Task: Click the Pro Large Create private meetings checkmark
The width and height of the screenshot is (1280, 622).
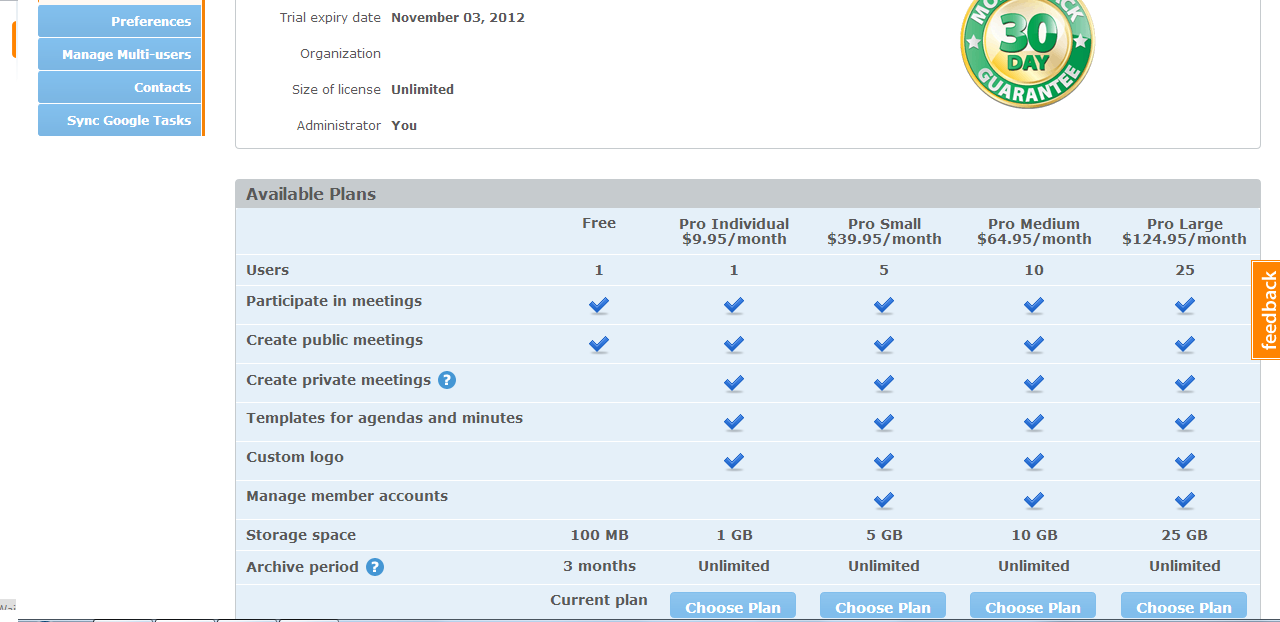Action: [1185, 383]
